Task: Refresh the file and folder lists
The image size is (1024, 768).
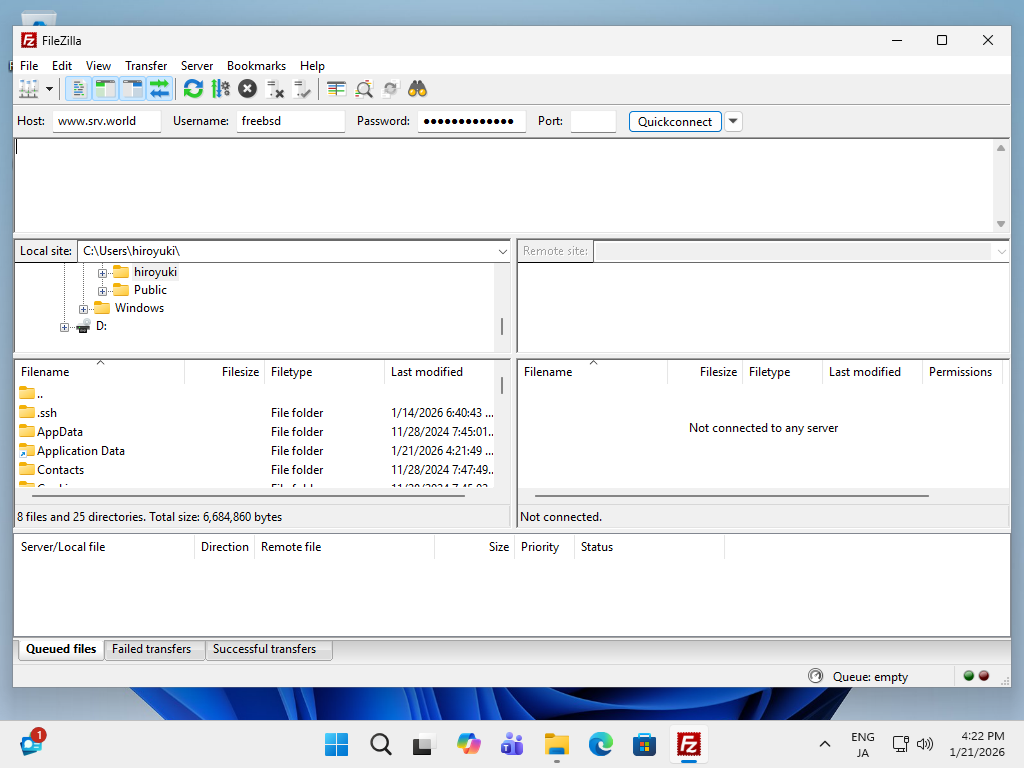Action: [193, 88]
